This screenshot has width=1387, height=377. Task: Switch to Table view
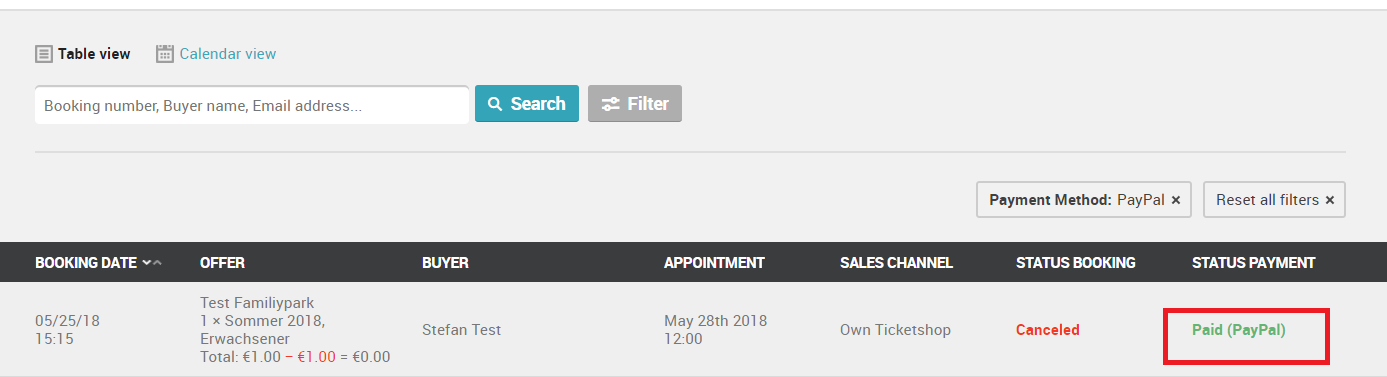coord(83,54)
